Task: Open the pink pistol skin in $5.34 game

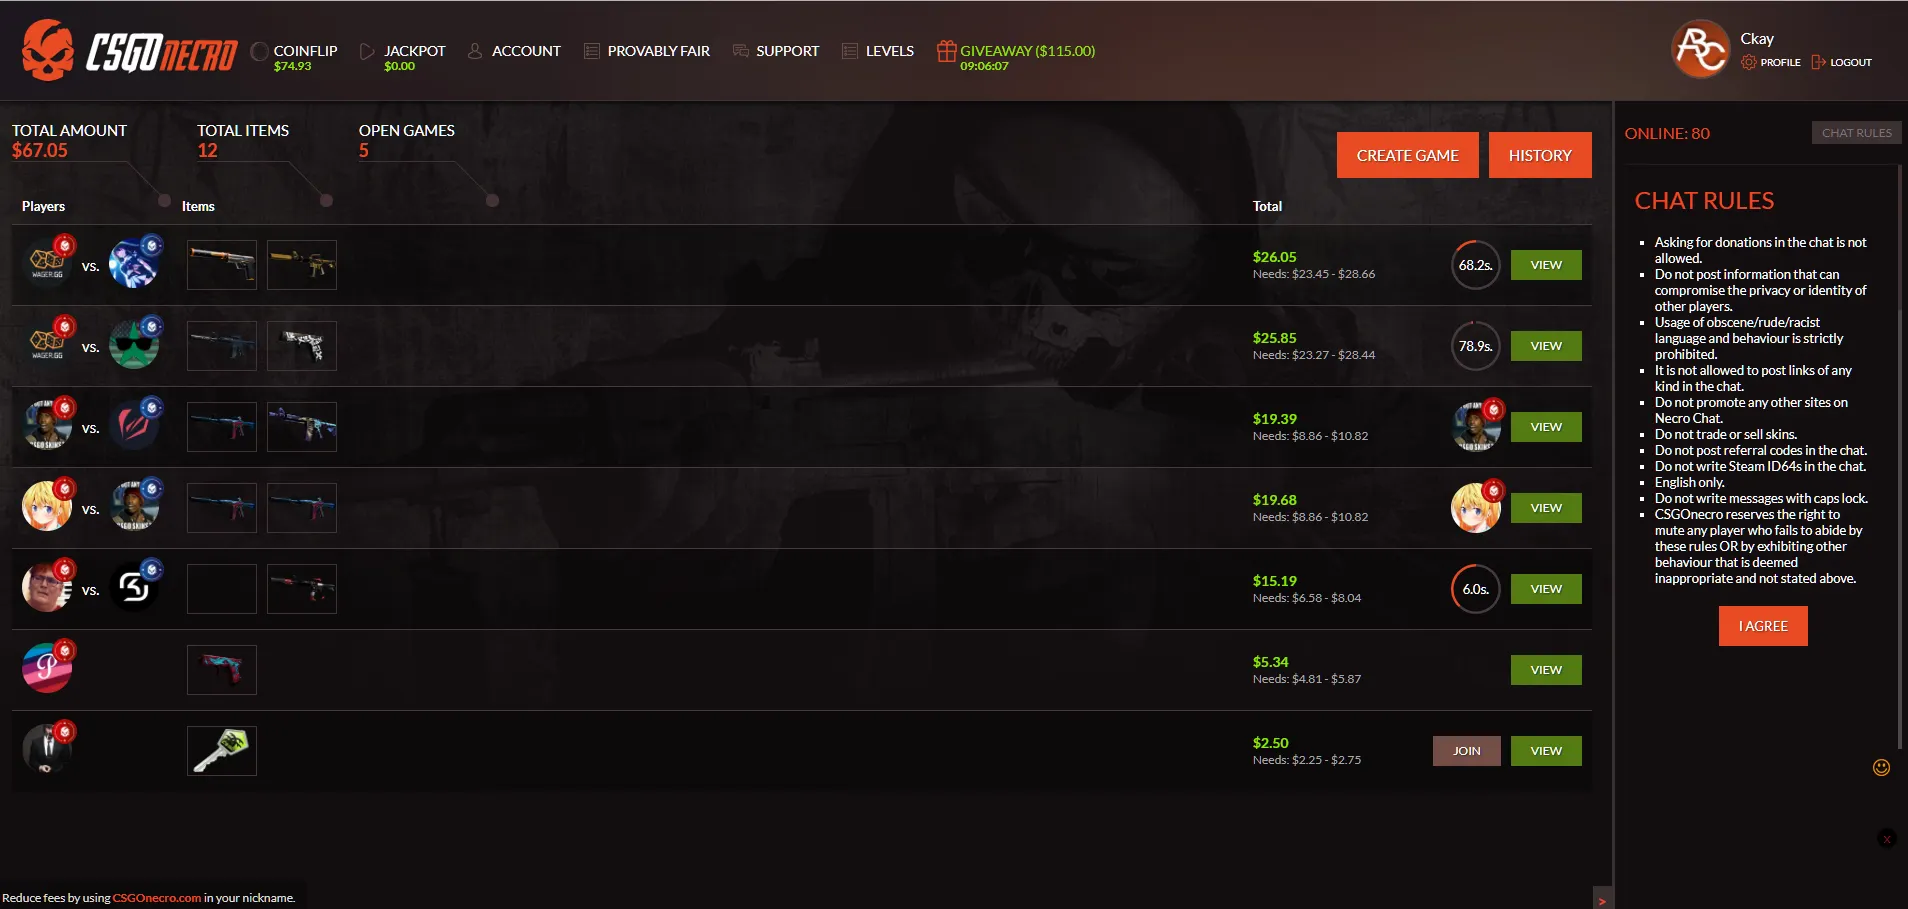Action: coord(222,670)
